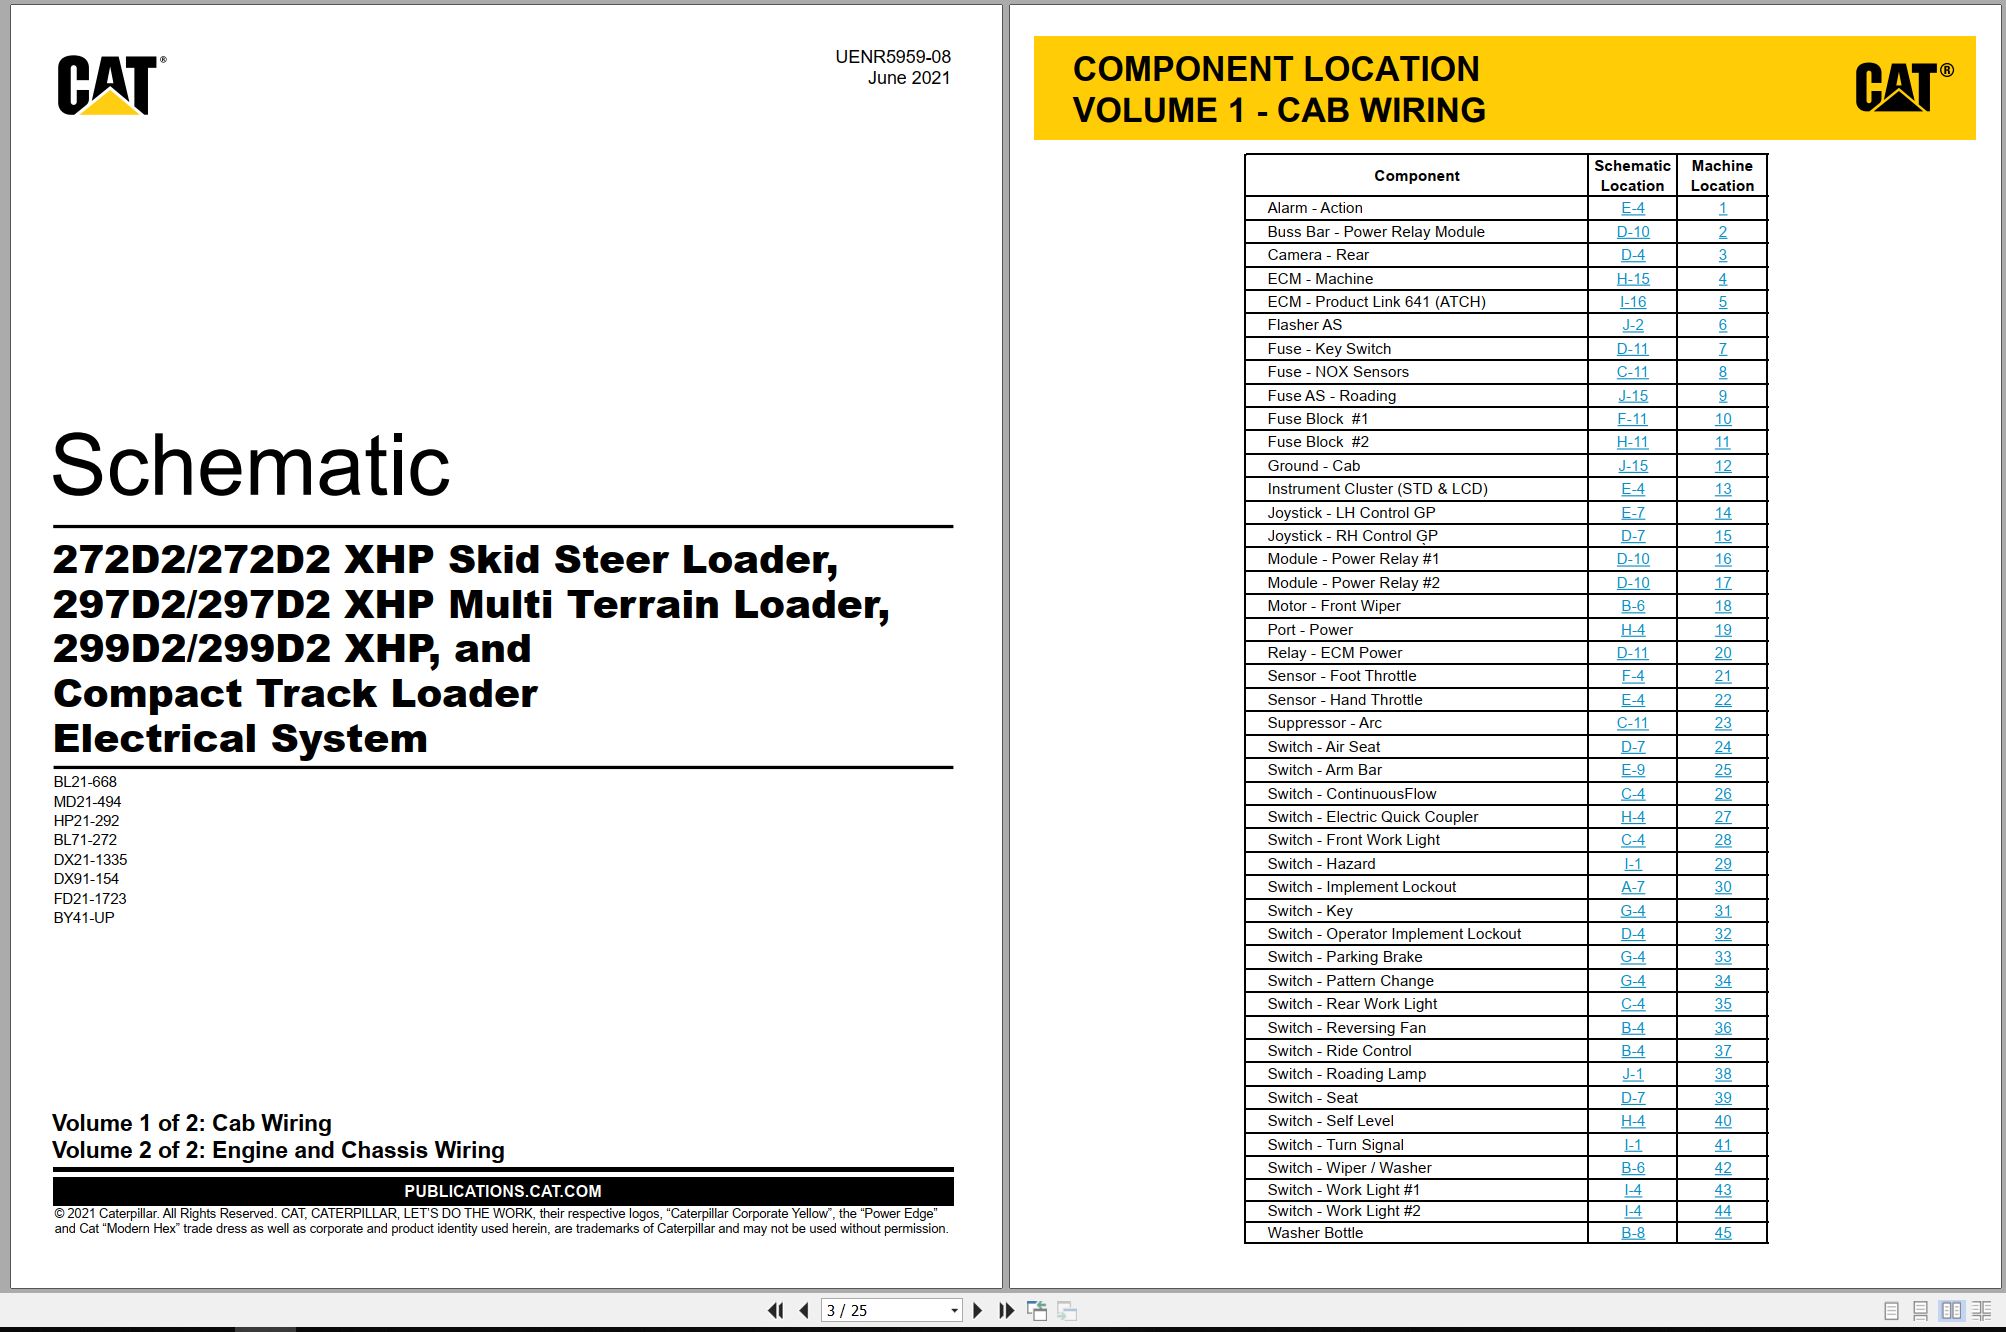Open machine location 36 for Switch - Reversing Fan
2006x1332 pixels.
click(1722, 1028)
